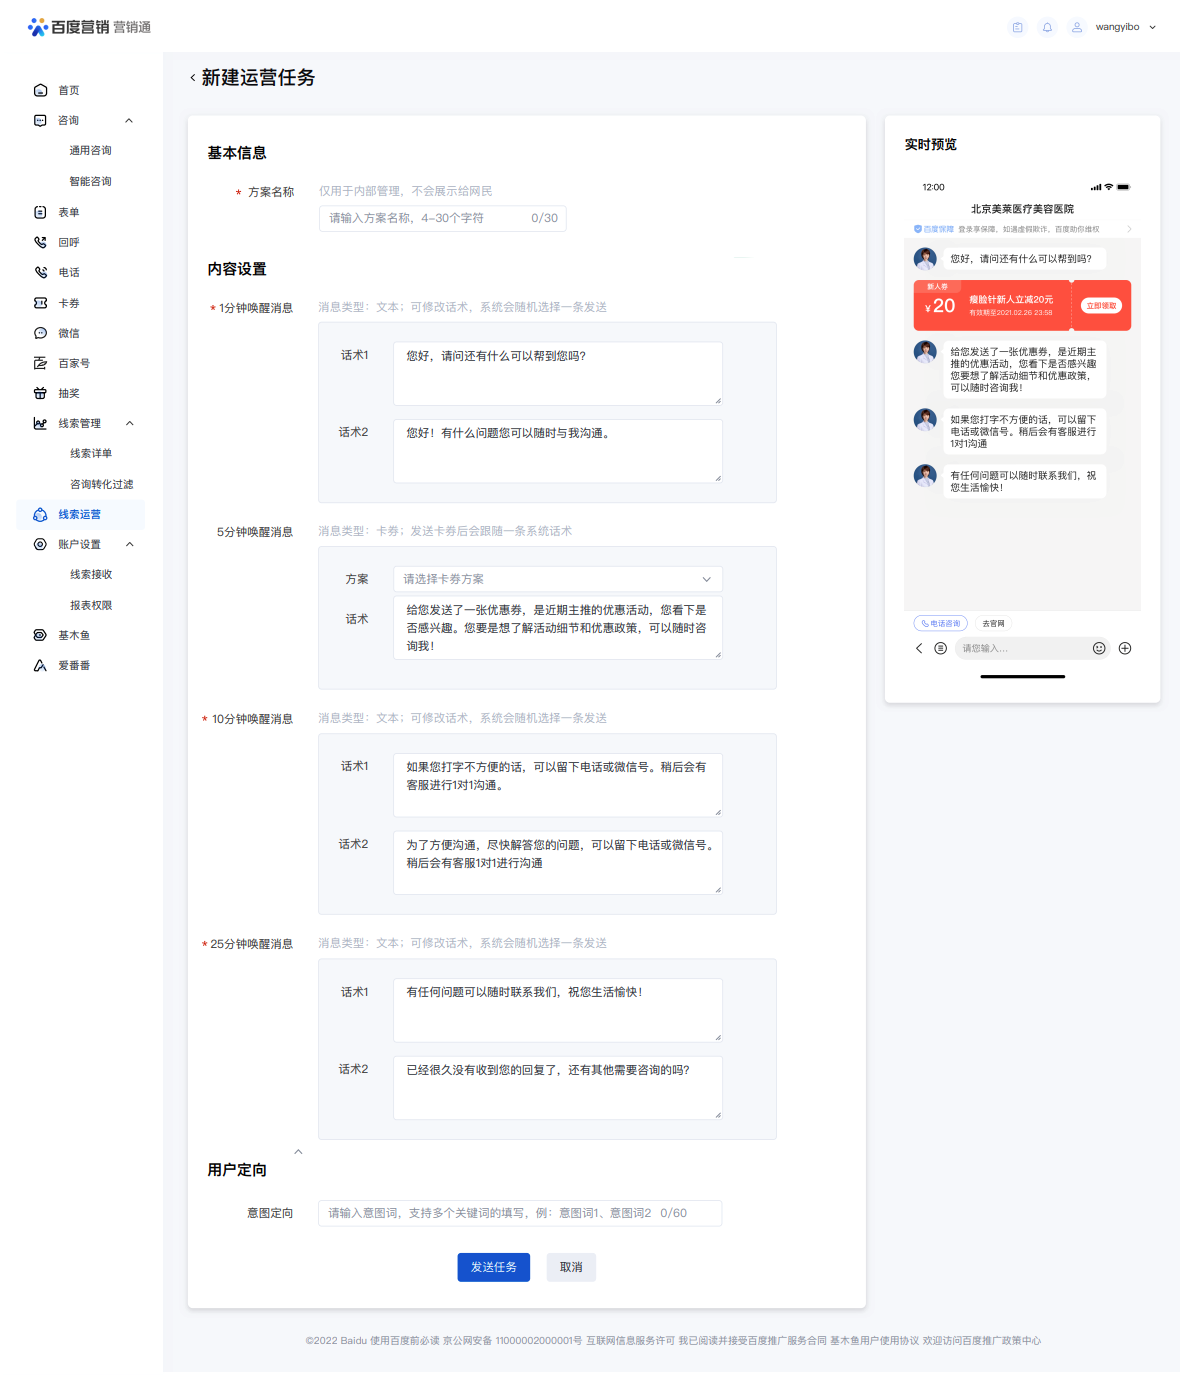The width and height of the screenshot is (1180, 1376).
Task: Collapse the 咨询 menu group
Action: pyautogui.click(x=129, y=120)
